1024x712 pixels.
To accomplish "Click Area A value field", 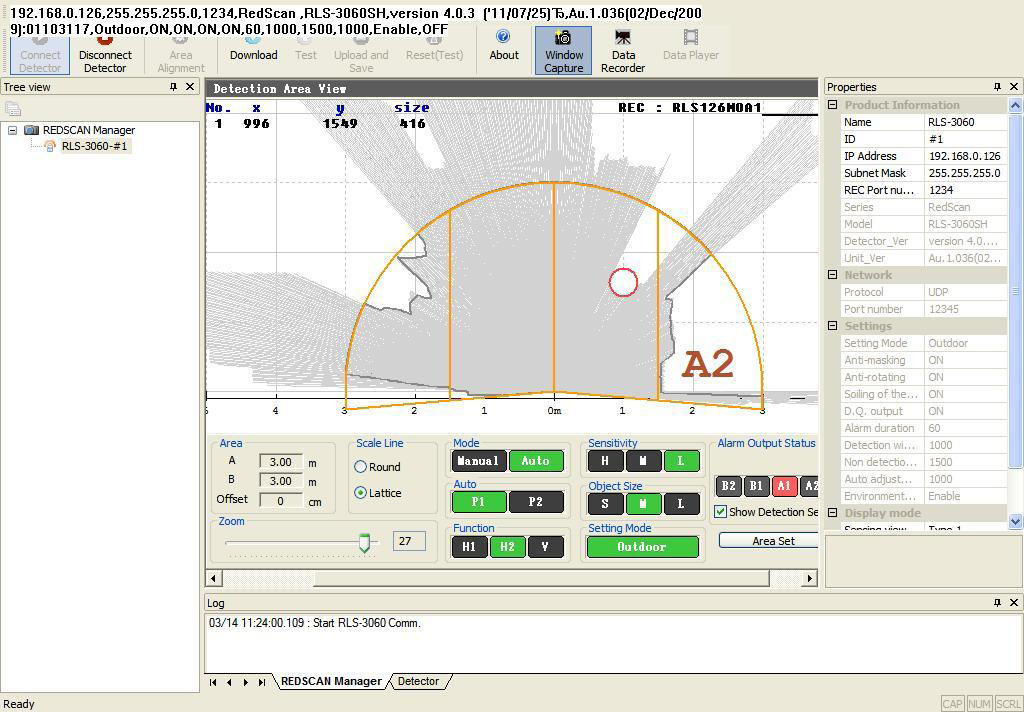I will click(281, 462).
